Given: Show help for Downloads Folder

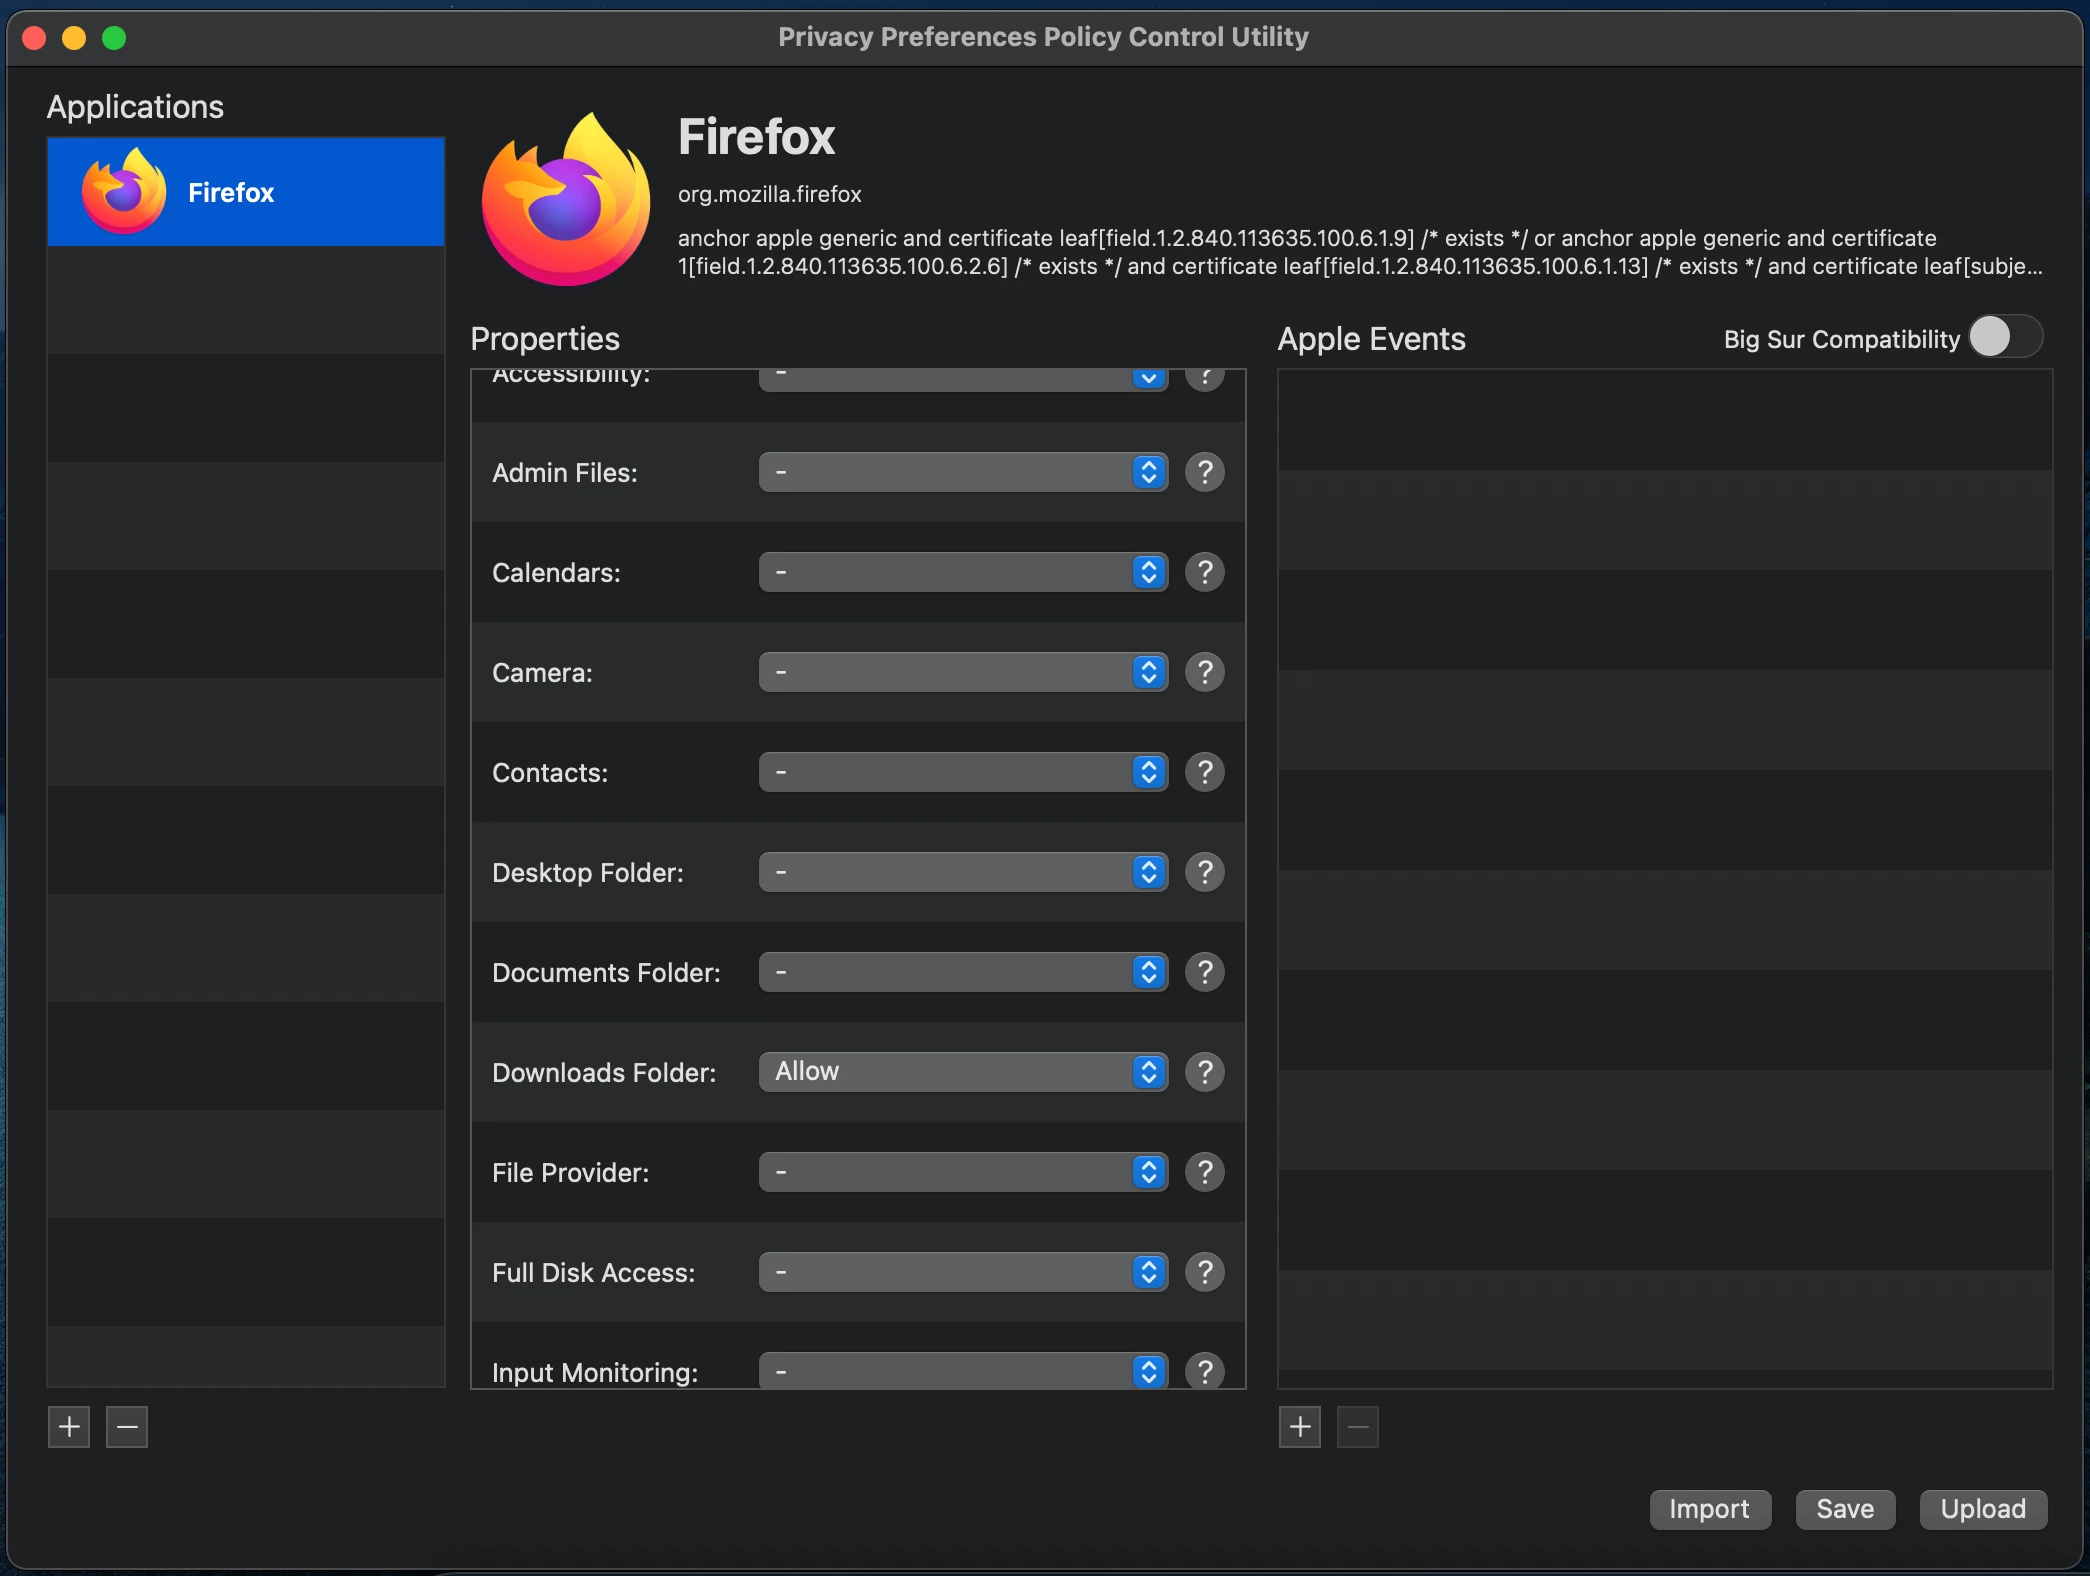Looking at the screenshot, I should 1205,1072.
